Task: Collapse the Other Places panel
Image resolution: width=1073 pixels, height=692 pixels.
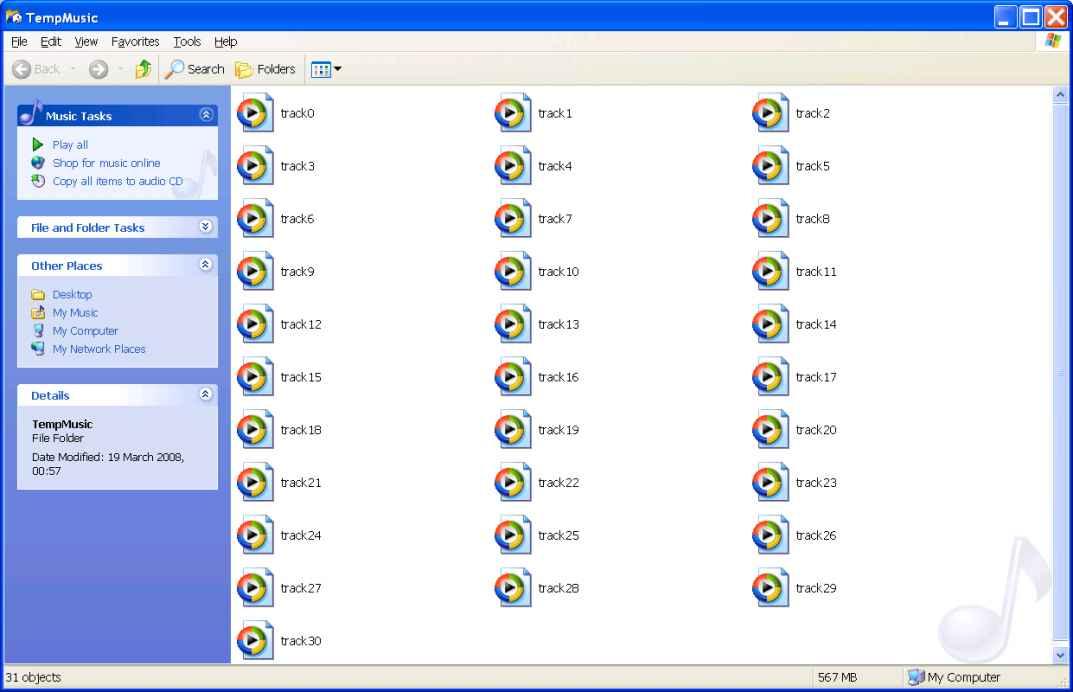Action: click(206, 265)
